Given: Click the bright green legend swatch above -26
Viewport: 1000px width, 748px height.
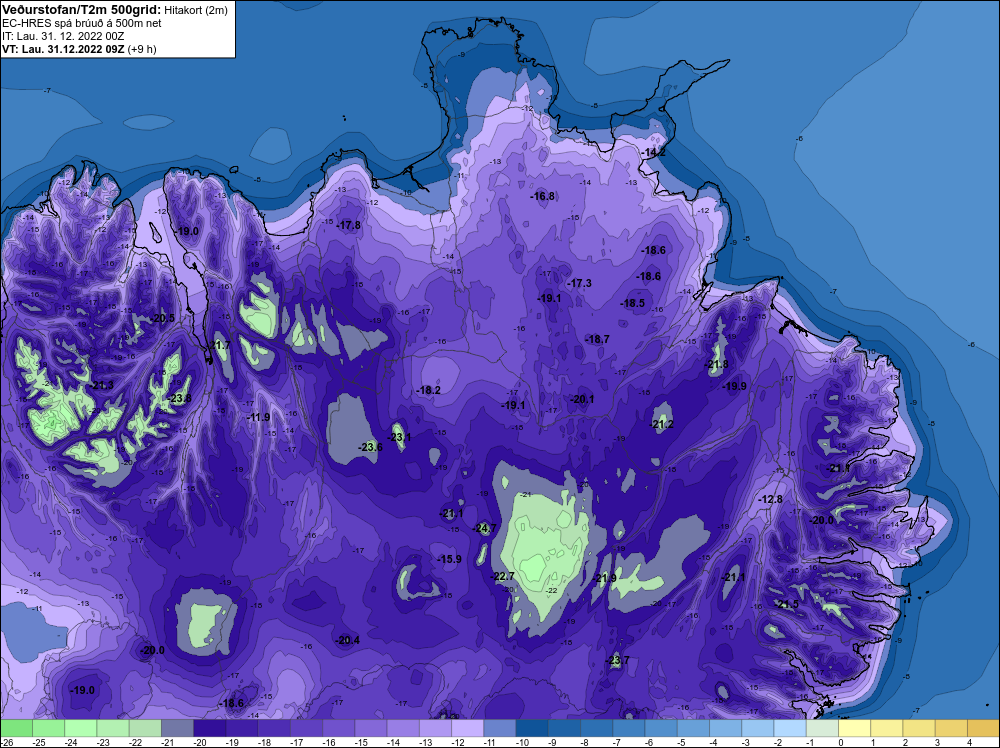Looking at the screenshot, I should [17, 728].
